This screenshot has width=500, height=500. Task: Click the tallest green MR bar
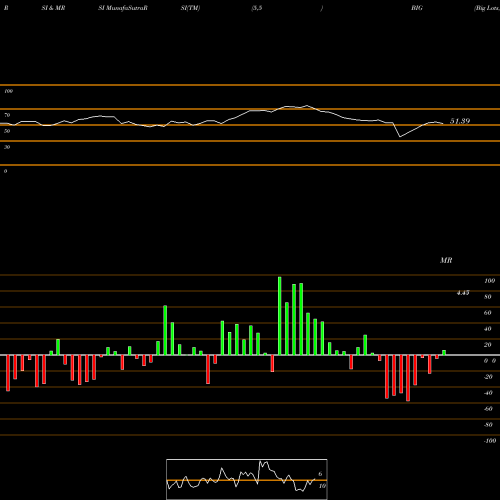(279, 316)
